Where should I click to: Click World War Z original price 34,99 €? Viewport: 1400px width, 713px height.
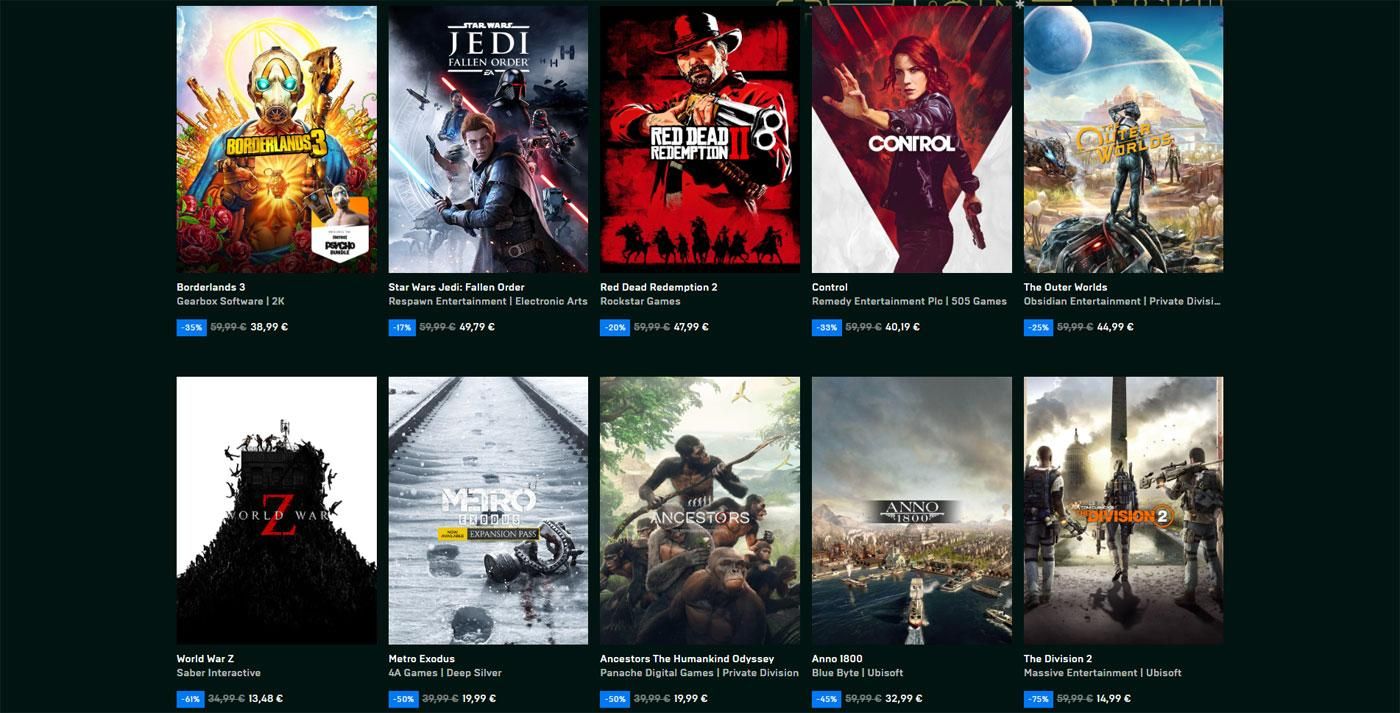pos(227,699)
